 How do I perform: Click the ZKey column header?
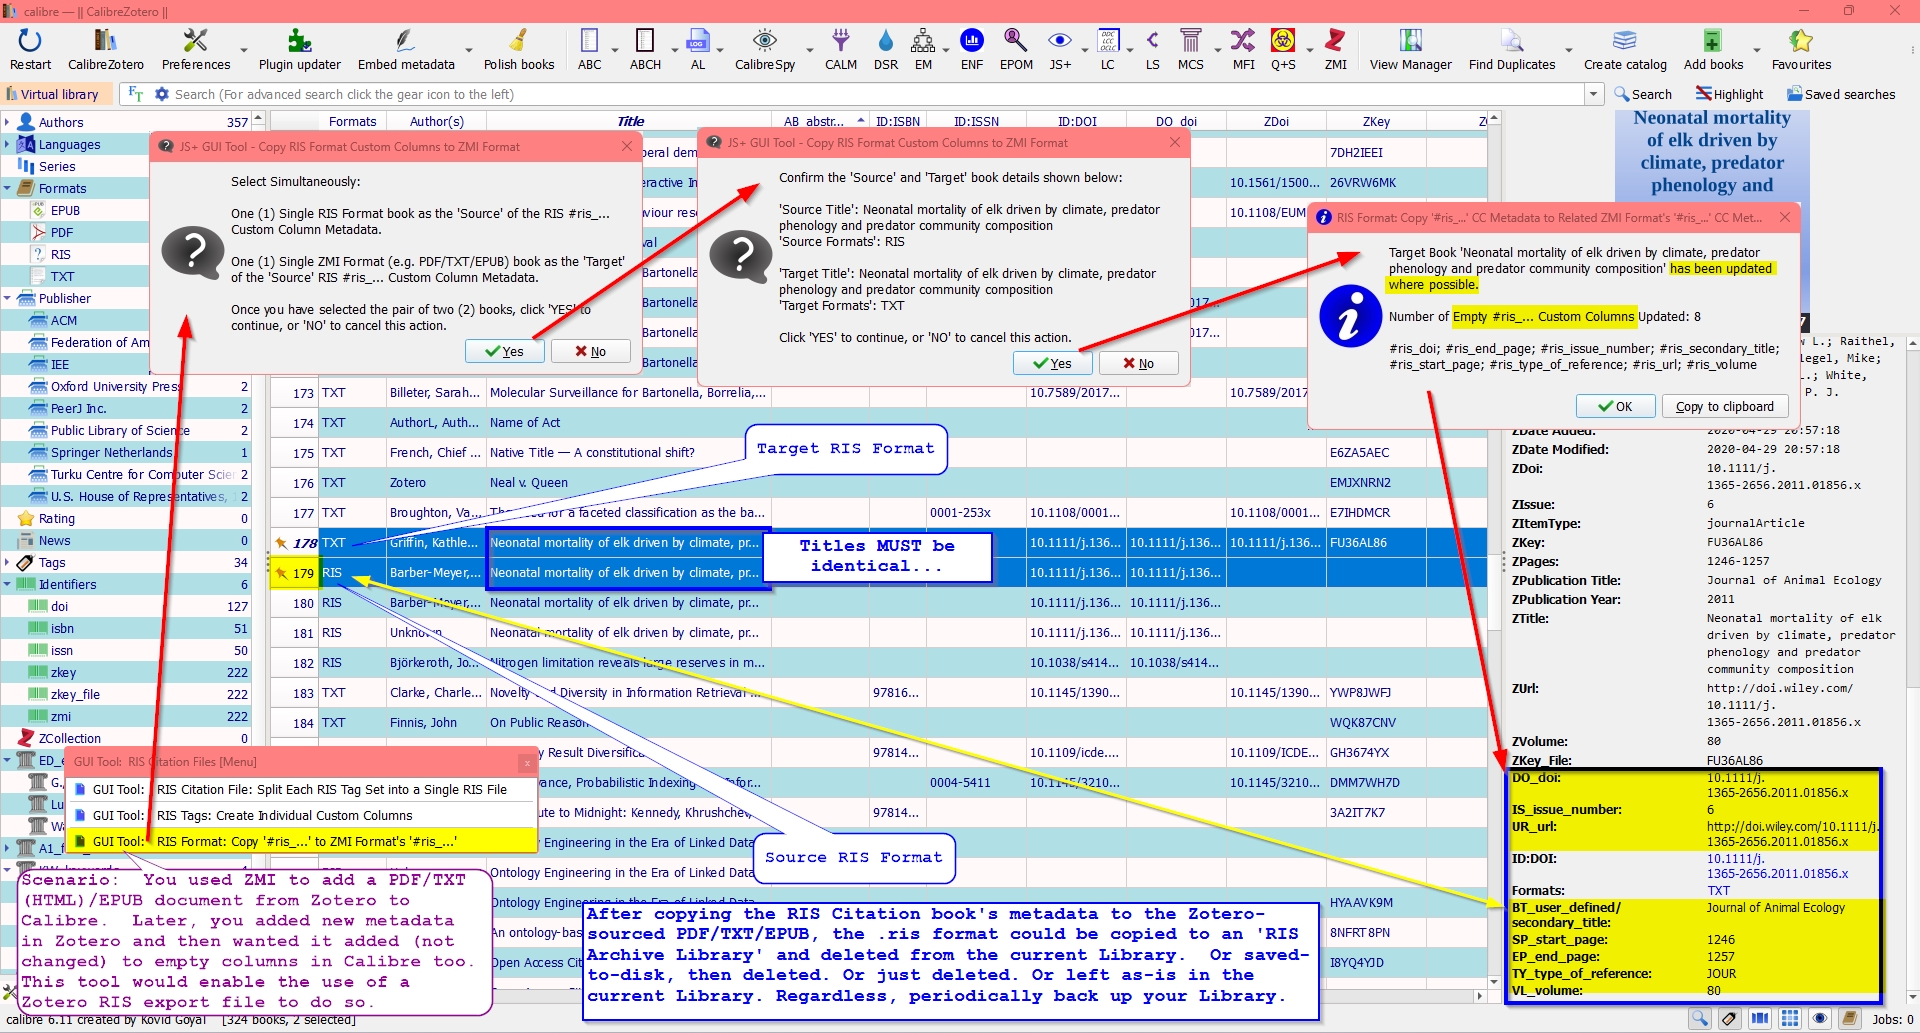1376,121
